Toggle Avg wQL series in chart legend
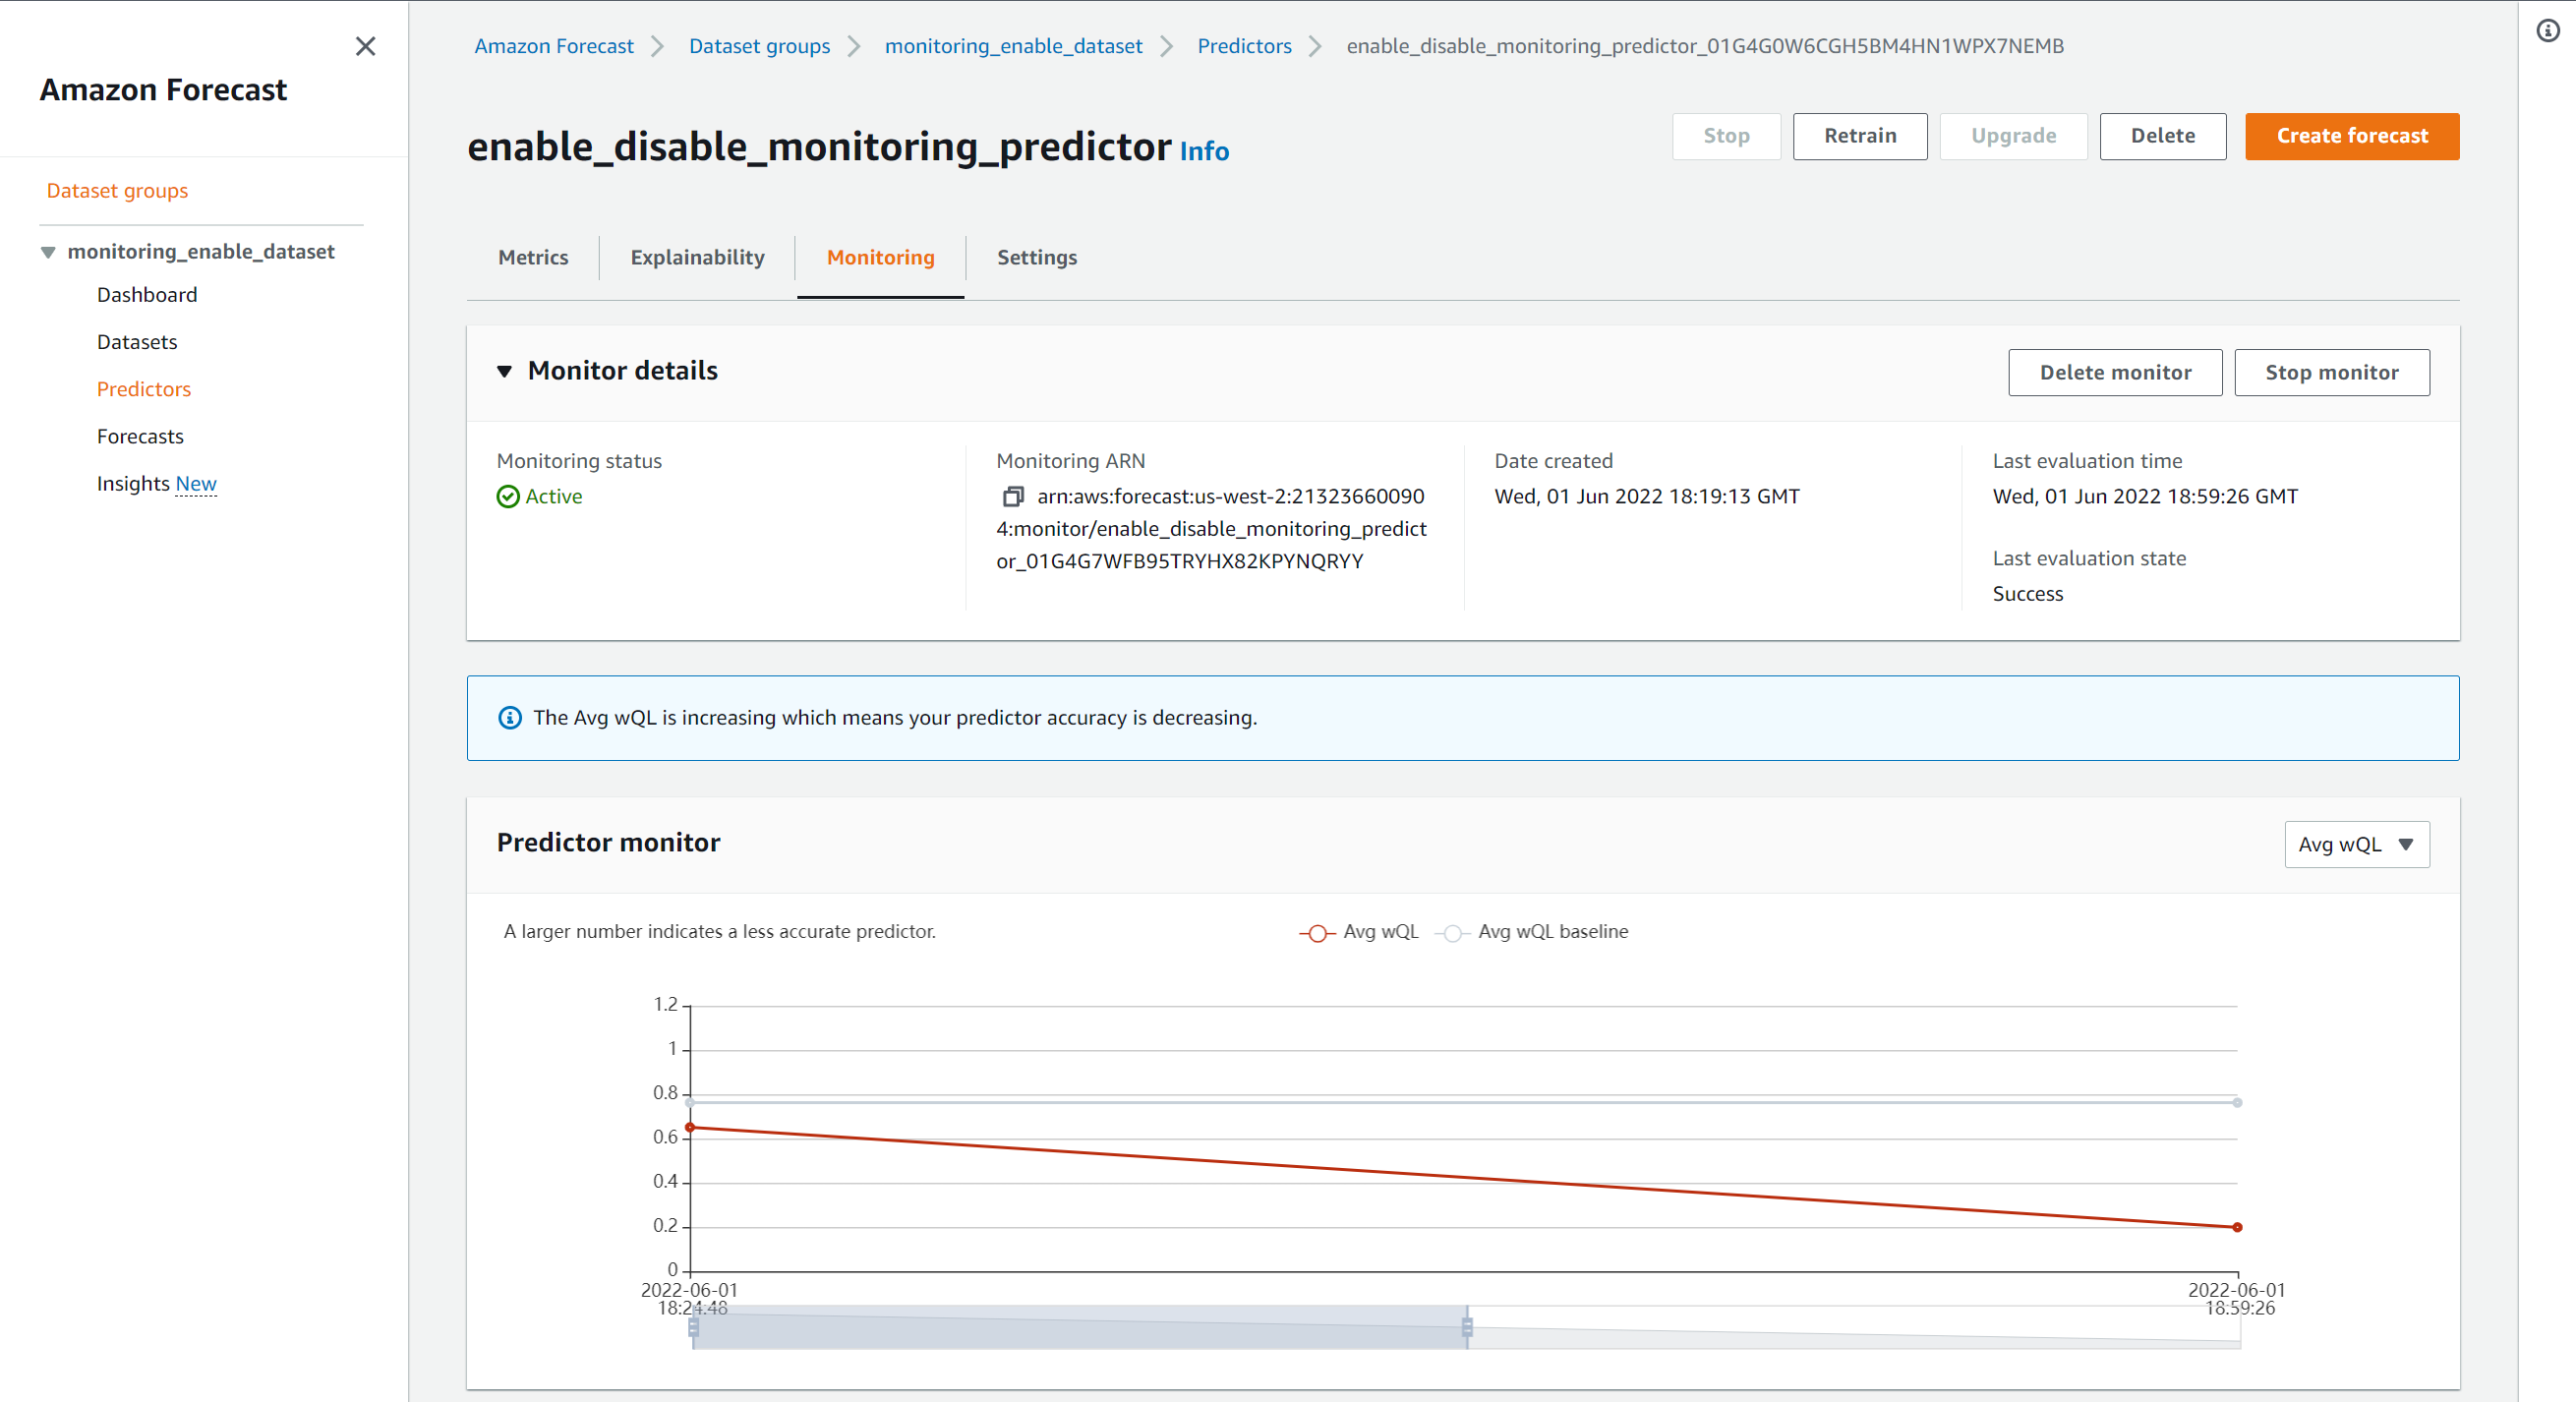This screenshot has width=2576, height=1402. (x=1359, y=931)
